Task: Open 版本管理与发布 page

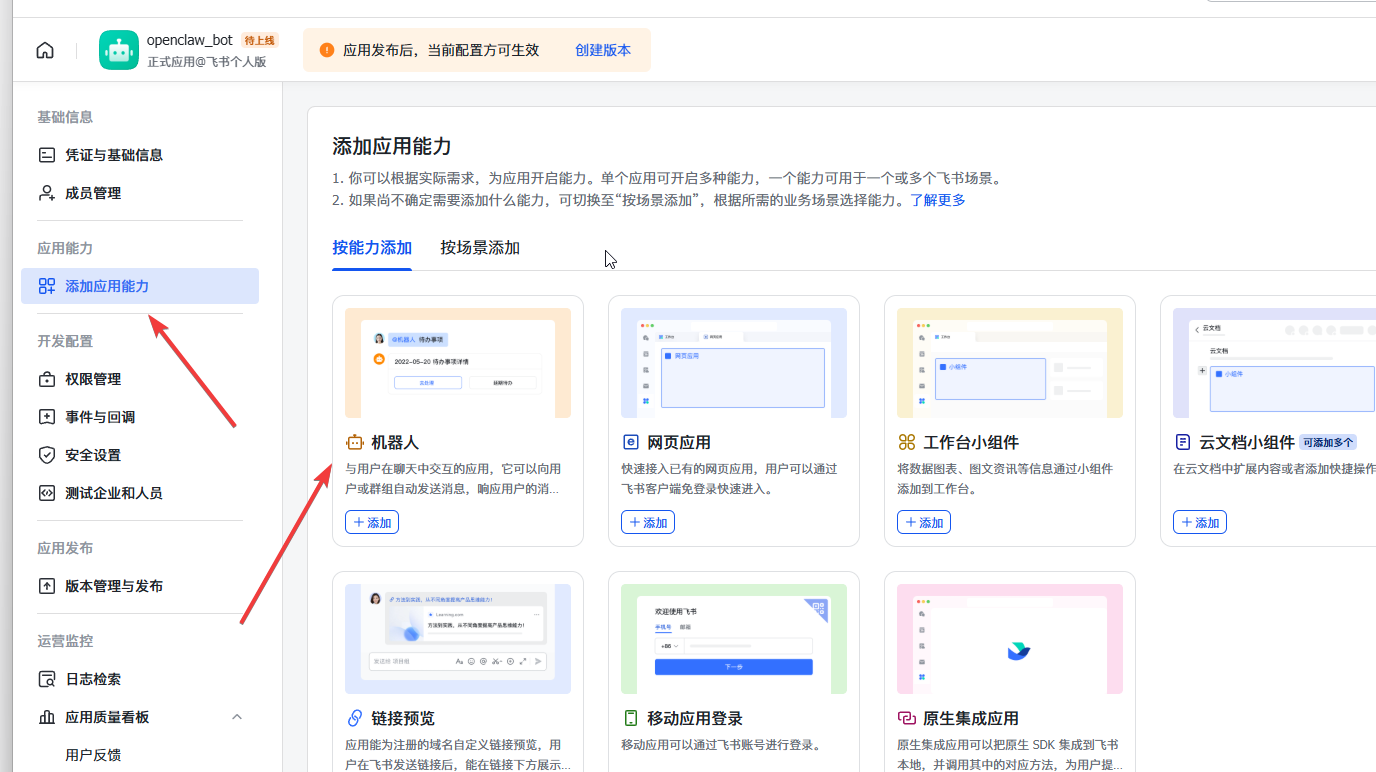Action: [x=113, y=586]
